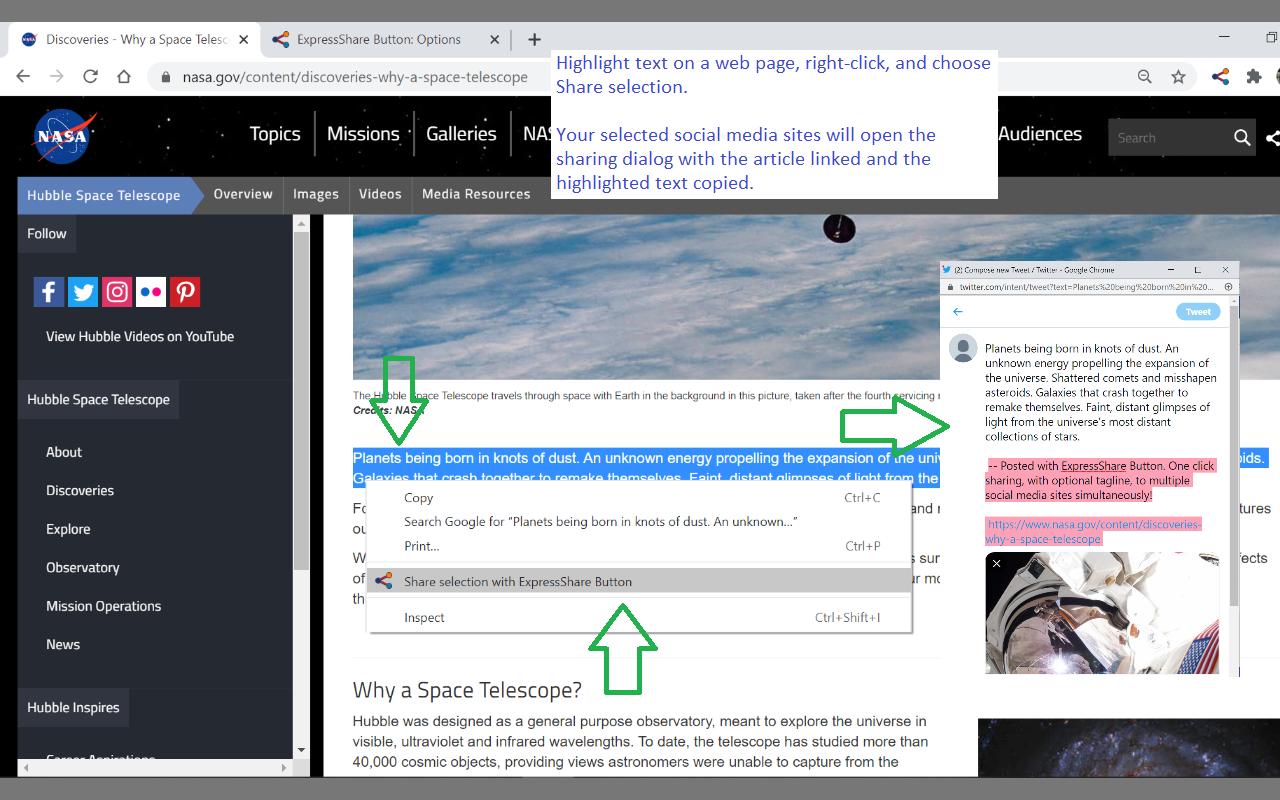
Task: Click the Twitter bird icon under Follow
Action: (82, 291)
